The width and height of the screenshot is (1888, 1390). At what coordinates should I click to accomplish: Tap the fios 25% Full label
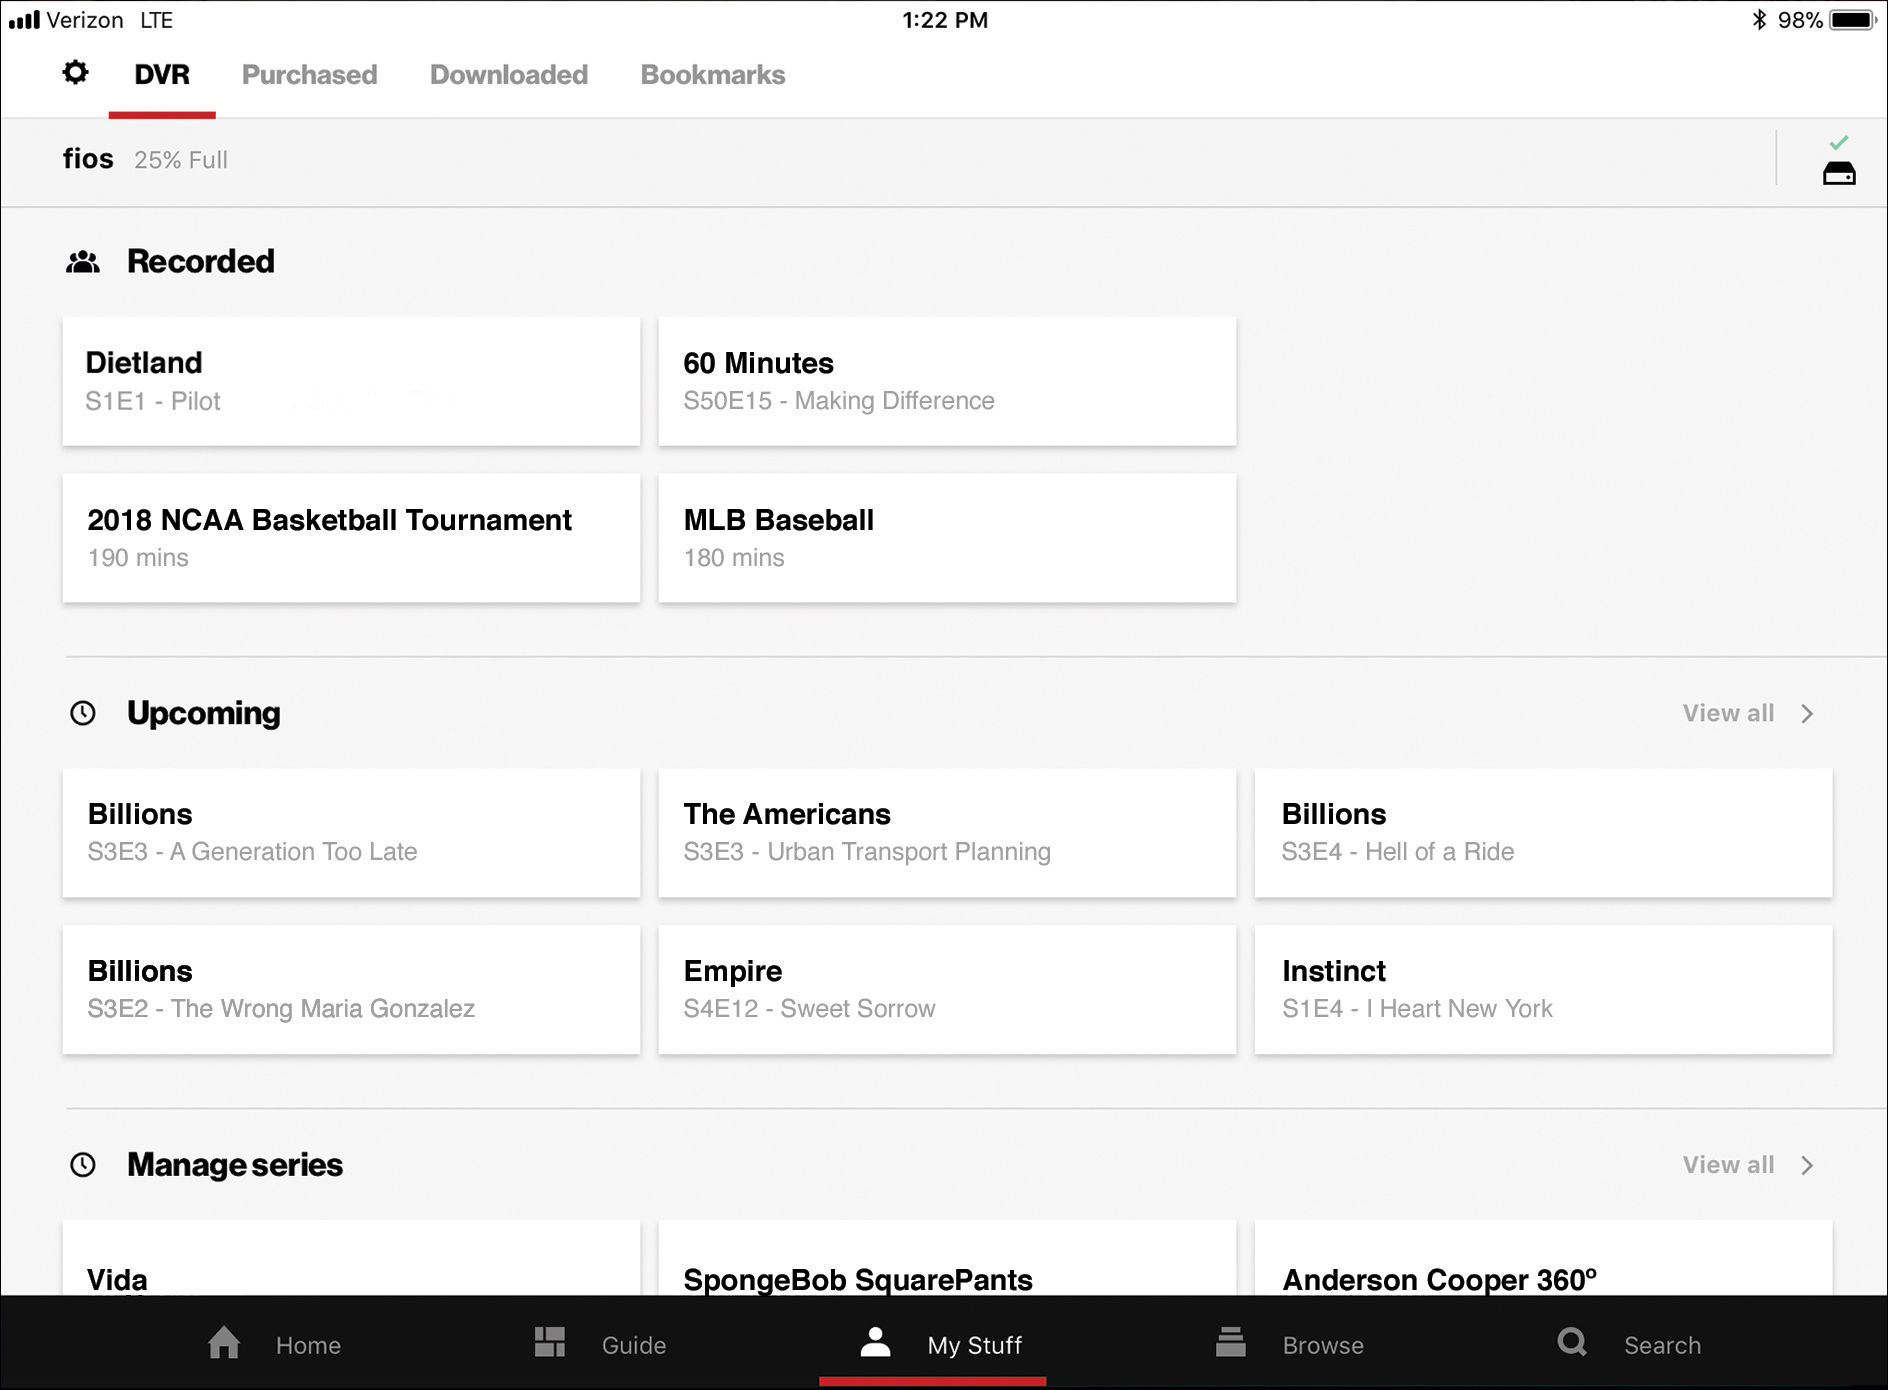(x=146, y=159)
